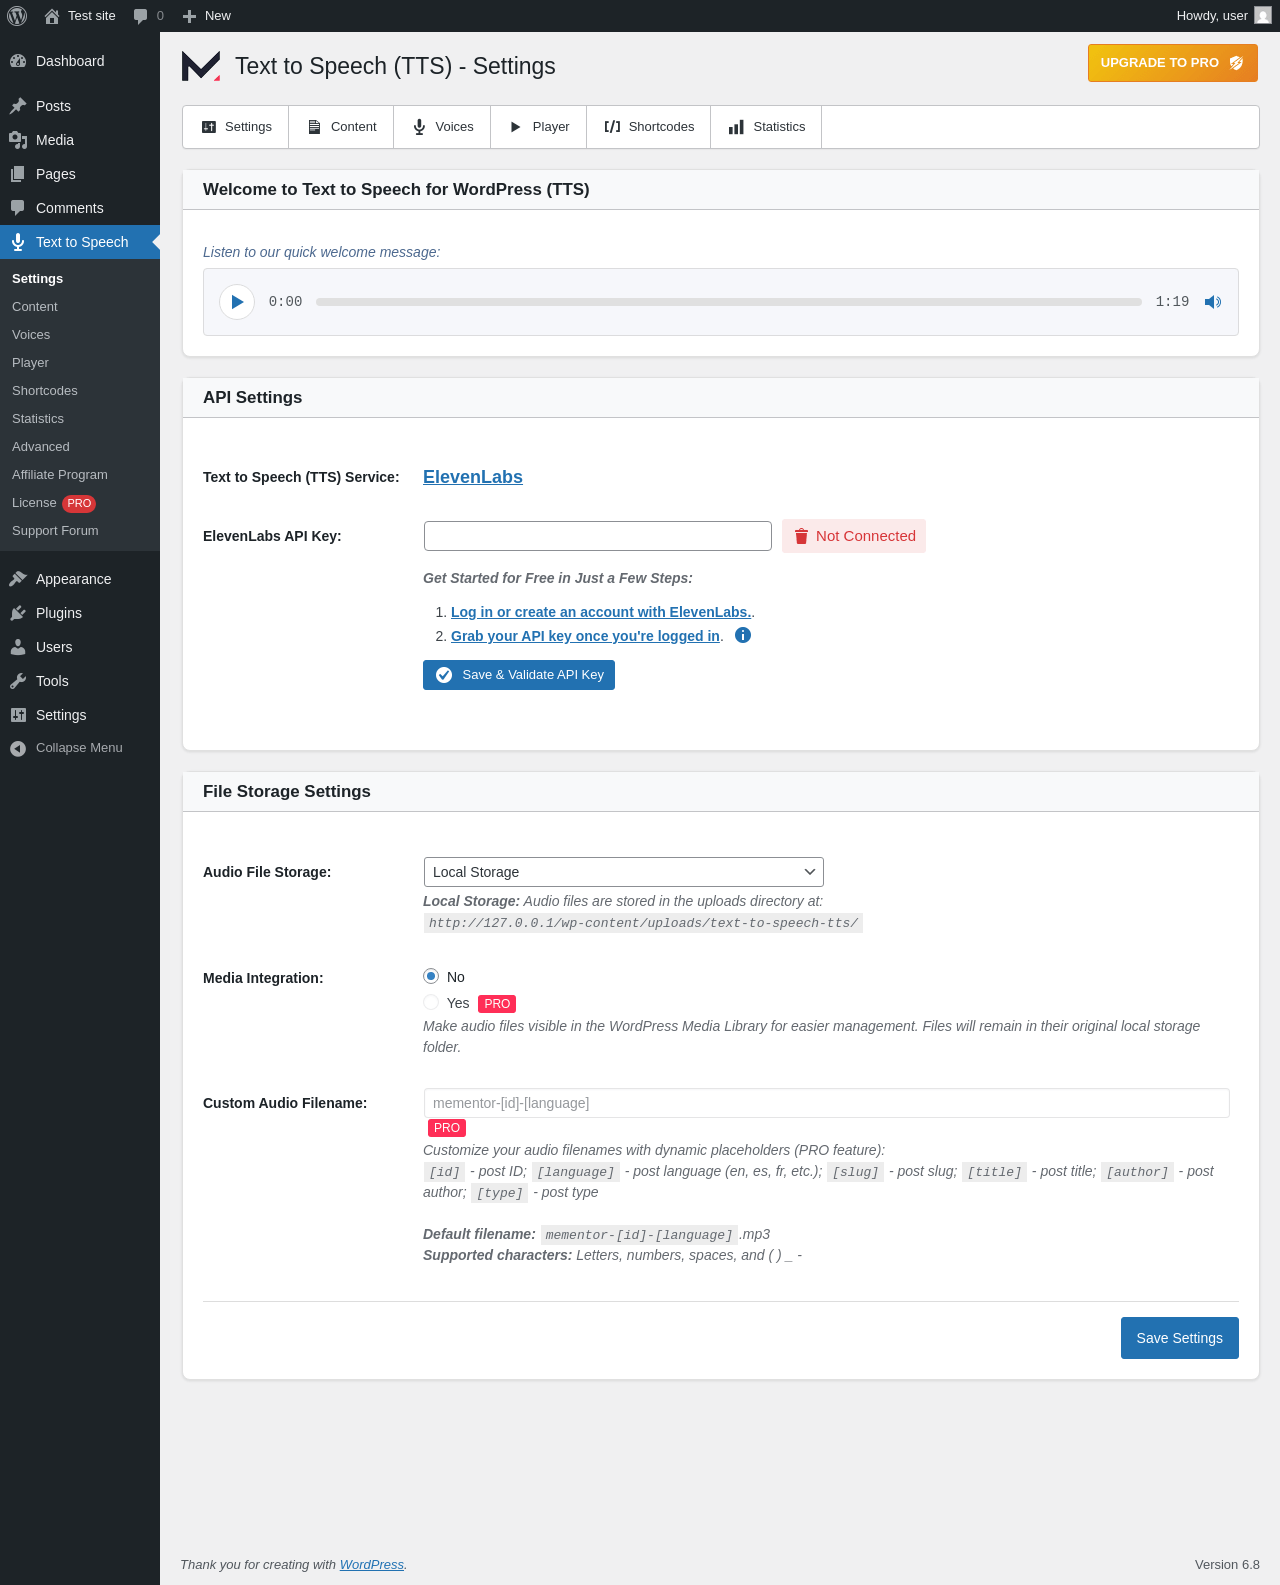Mute the welcome audio speaker icon
The image size is (1280, 1585).
(x=1213, y=302)
